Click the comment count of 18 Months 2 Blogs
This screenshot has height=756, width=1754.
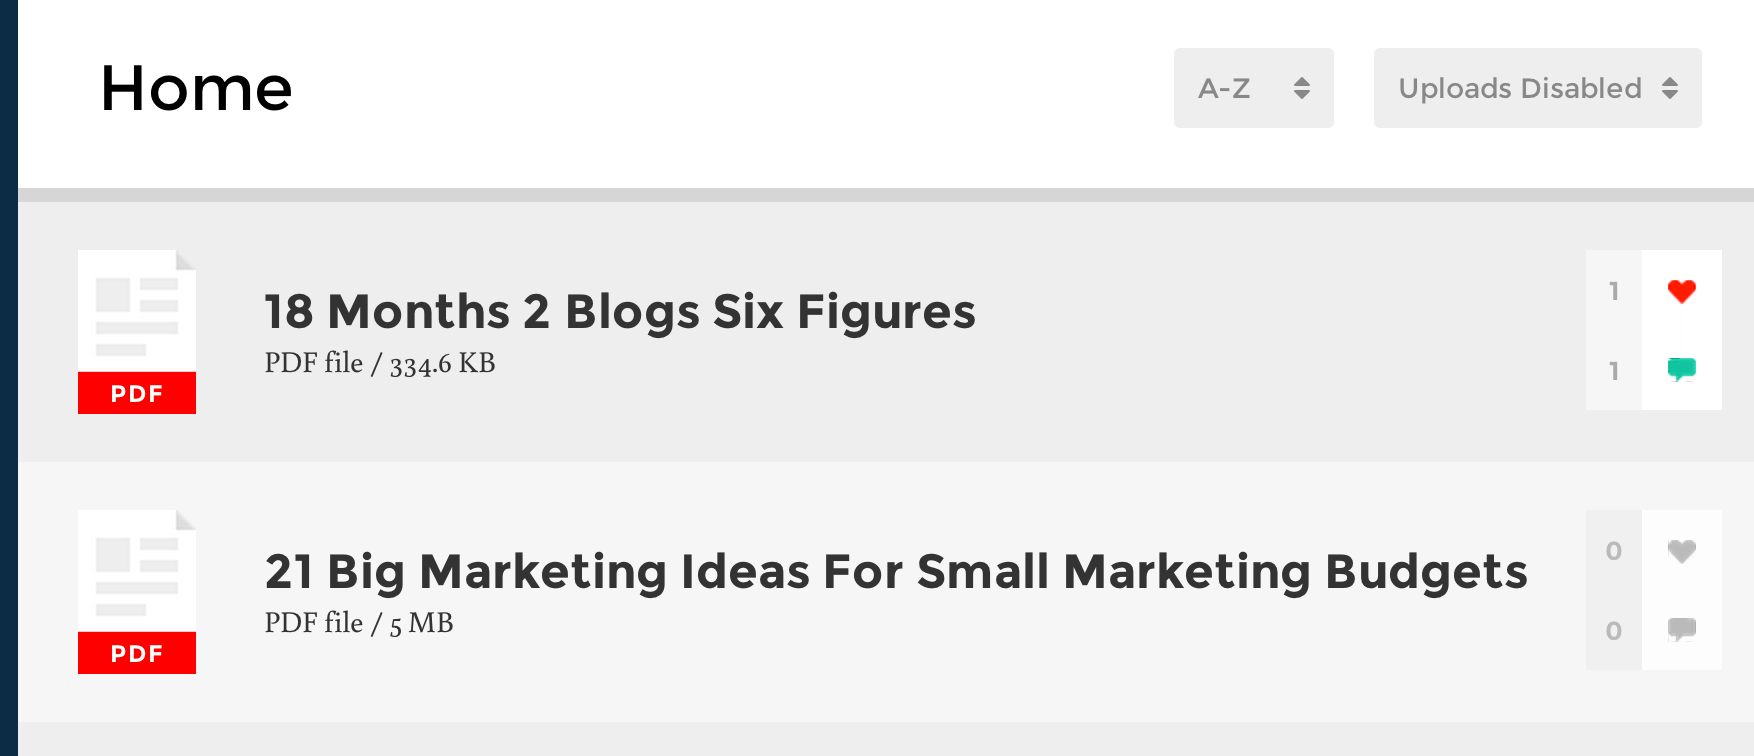click(x=1613, y=371)
